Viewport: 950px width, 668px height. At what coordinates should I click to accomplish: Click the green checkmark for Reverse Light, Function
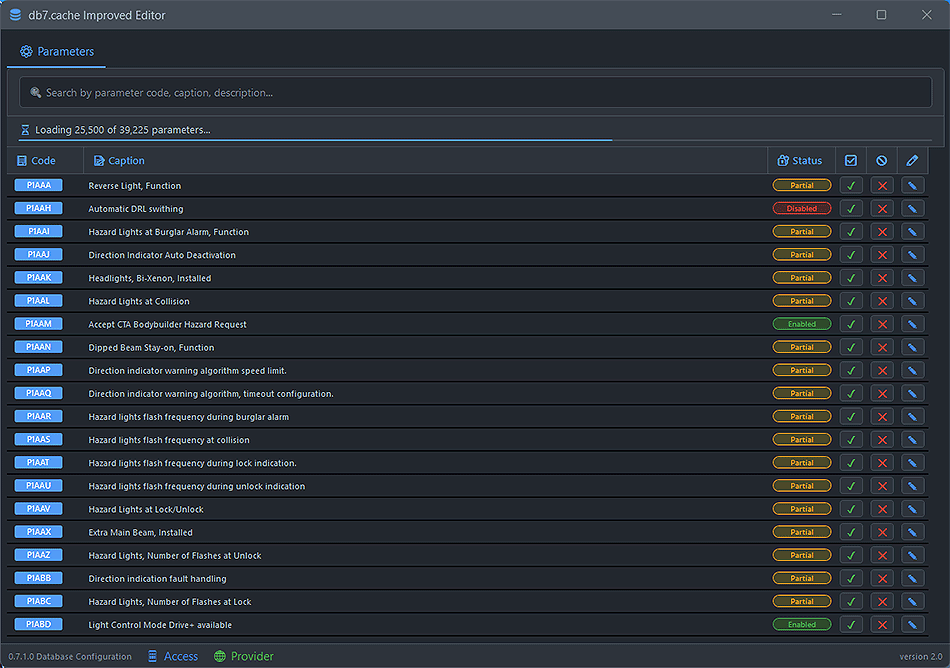(x=851, y=185)
